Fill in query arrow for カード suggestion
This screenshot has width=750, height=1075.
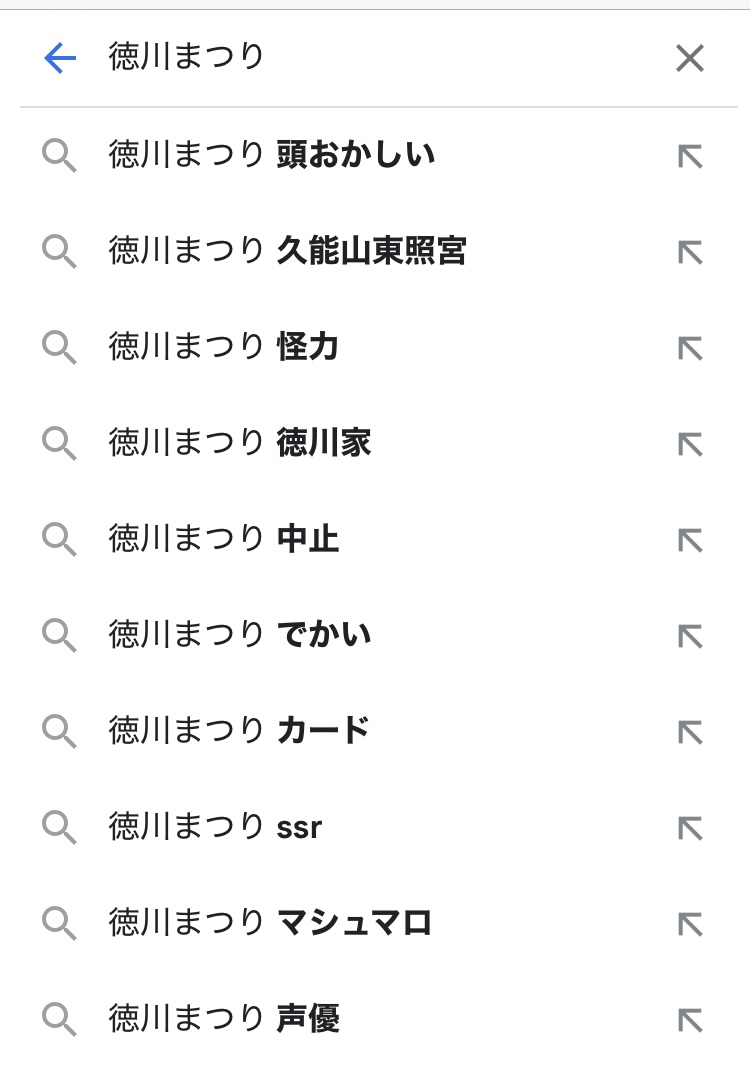pyautogui.click(x=690, y=732)
